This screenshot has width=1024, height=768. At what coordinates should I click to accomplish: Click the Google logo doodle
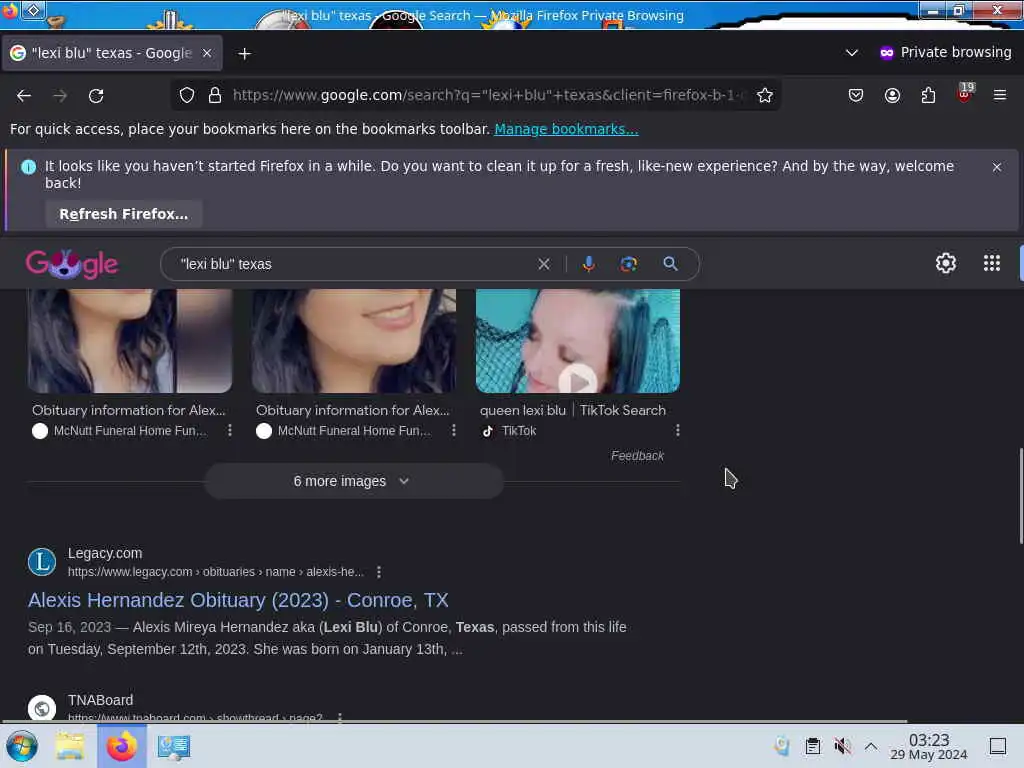click(72, 264)
